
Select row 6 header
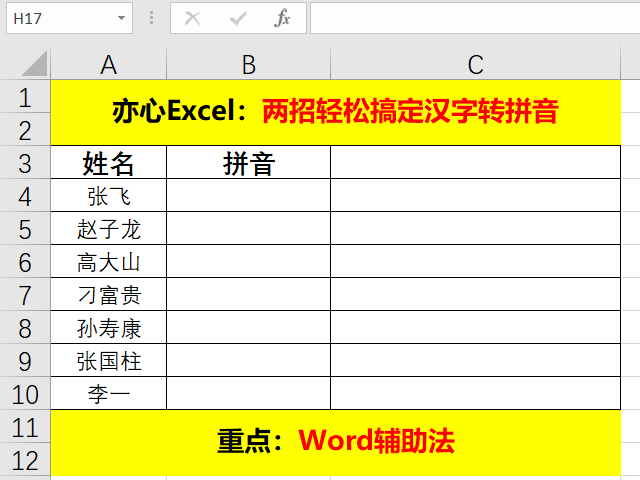(25, 262)
